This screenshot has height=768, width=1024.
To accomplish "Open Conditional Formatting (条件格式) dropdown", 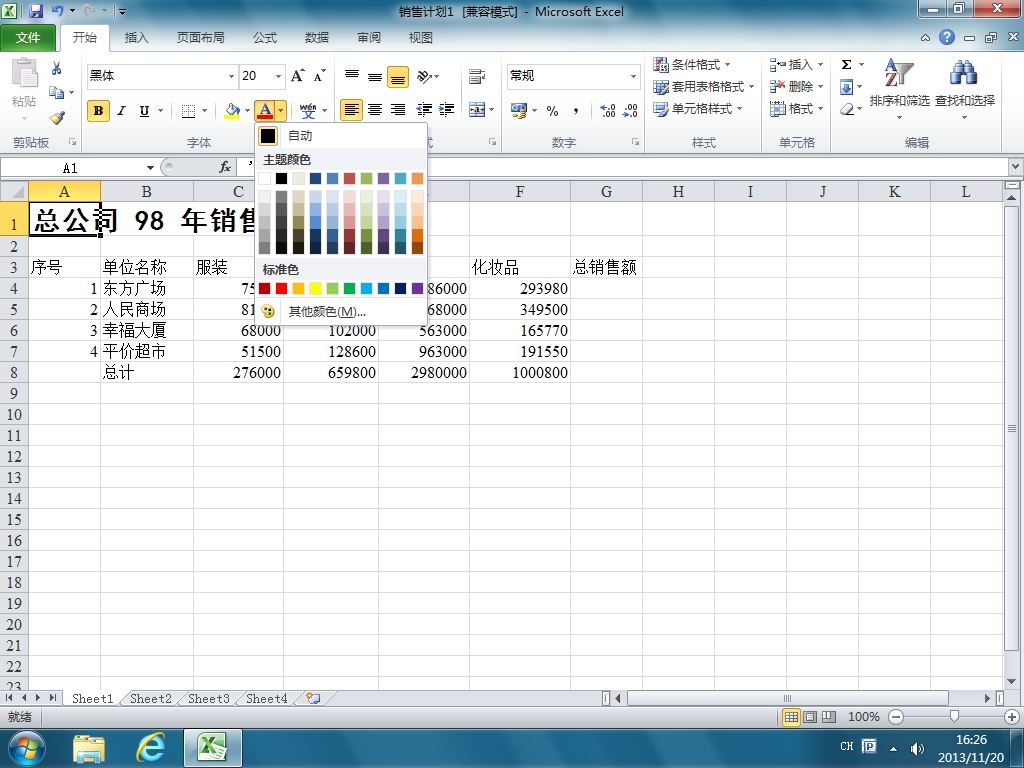I will tap(692, 65).
